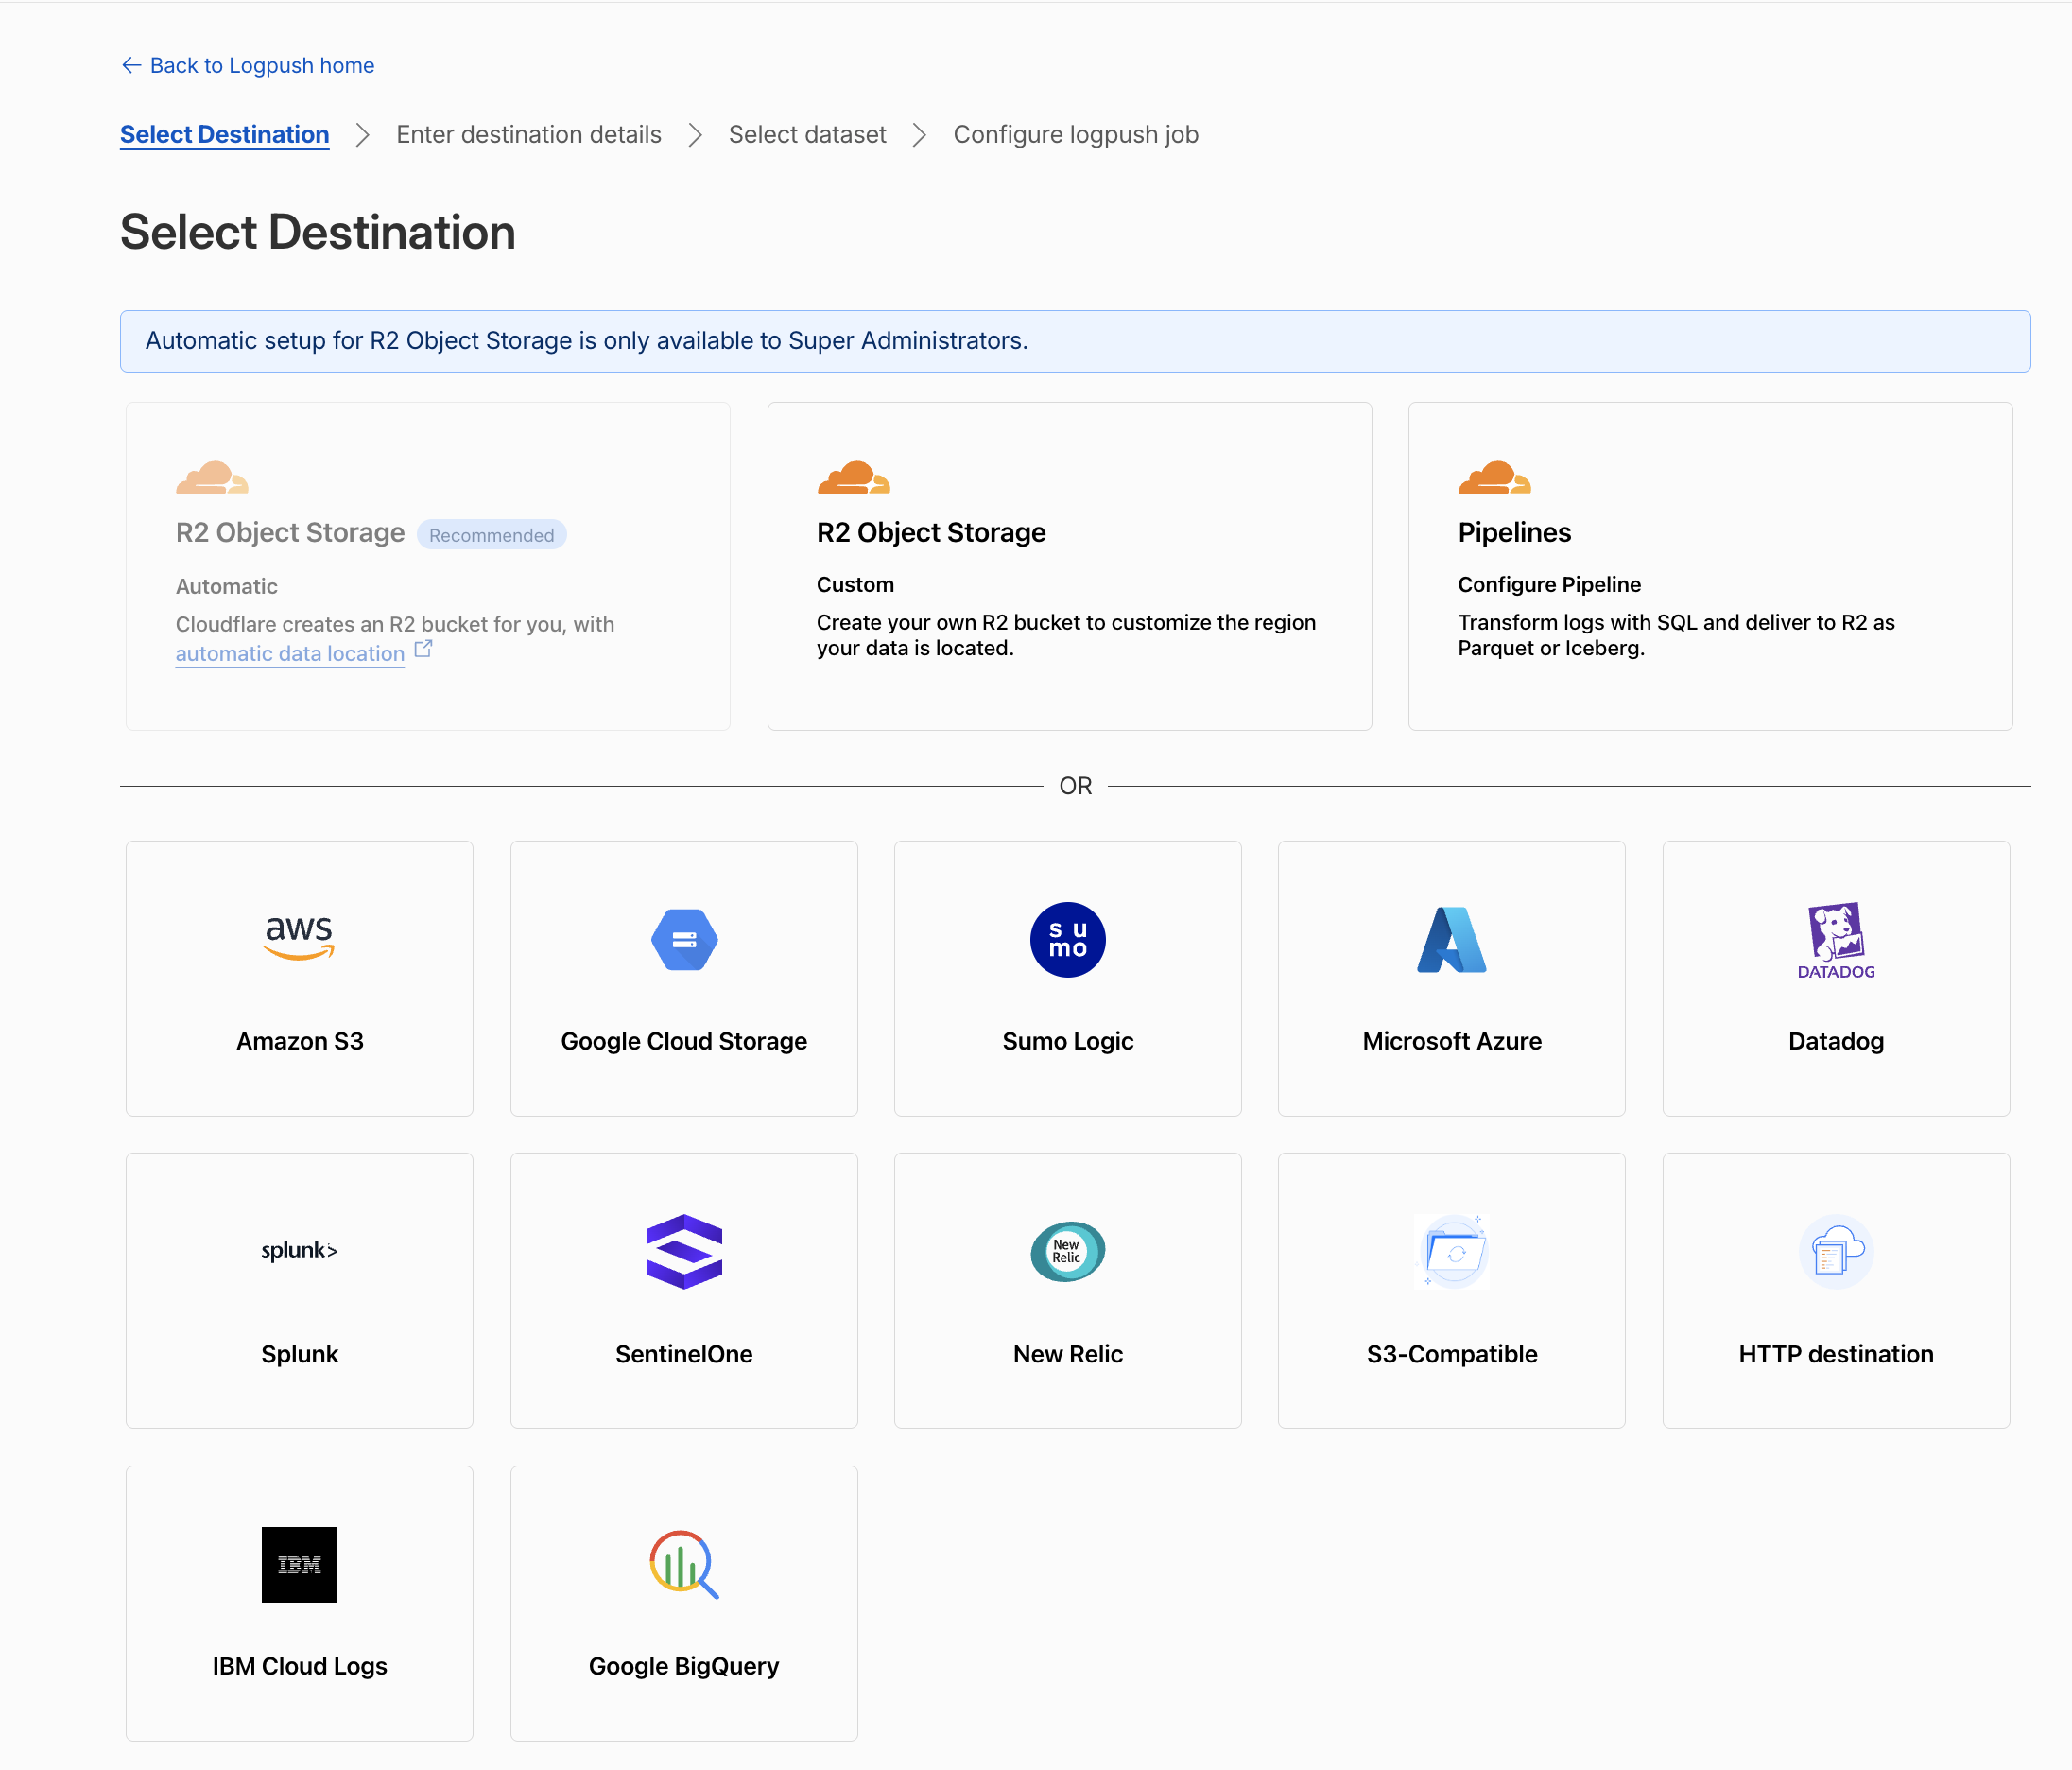The width and height of the screenshot is (2072, 1770).
Task: Choose the R2 Object Storage Custom card
Action: [x=1069, y=566]
